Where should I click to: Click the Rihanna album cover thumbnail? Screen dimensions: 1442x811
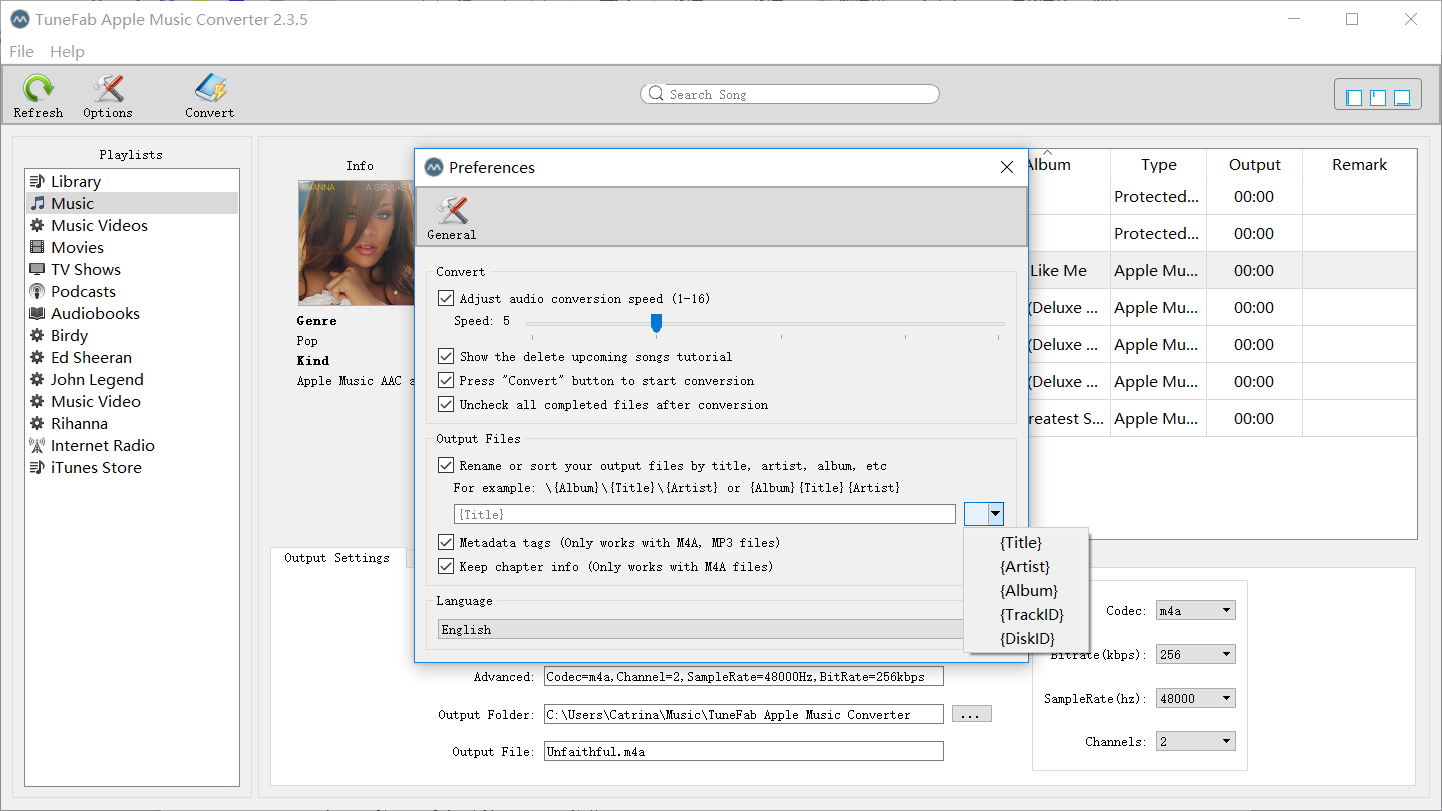356,242
